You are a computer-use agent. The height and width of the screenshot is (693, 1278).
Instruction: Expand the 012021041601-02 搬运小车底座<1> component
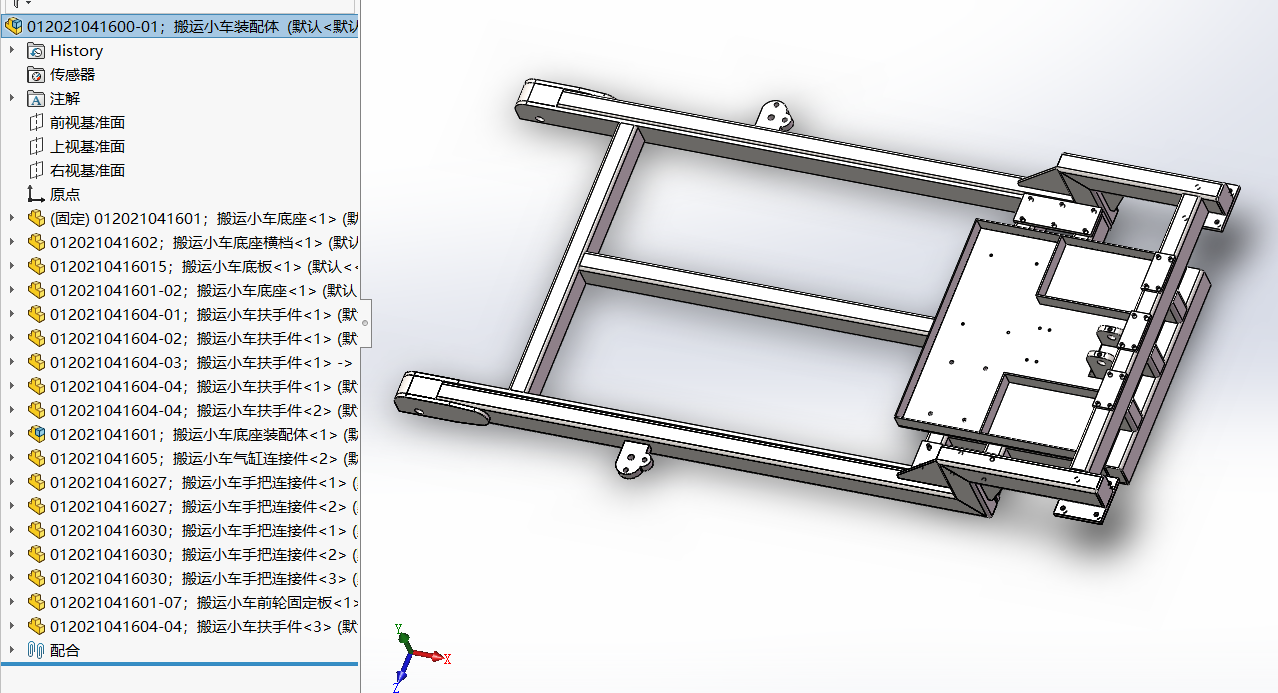[12, 291]
